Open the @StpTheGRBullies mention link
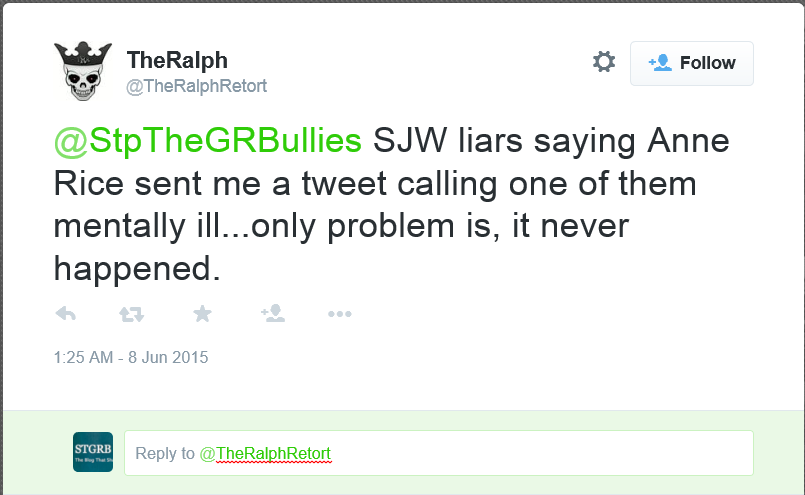The height and width of the screenshot is (495, 805). [x=207, y=141]
